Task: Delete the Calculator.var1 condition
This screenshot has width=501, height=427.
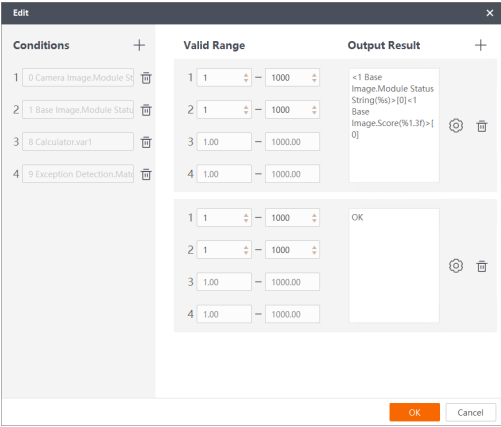Action: click(146, 142)
